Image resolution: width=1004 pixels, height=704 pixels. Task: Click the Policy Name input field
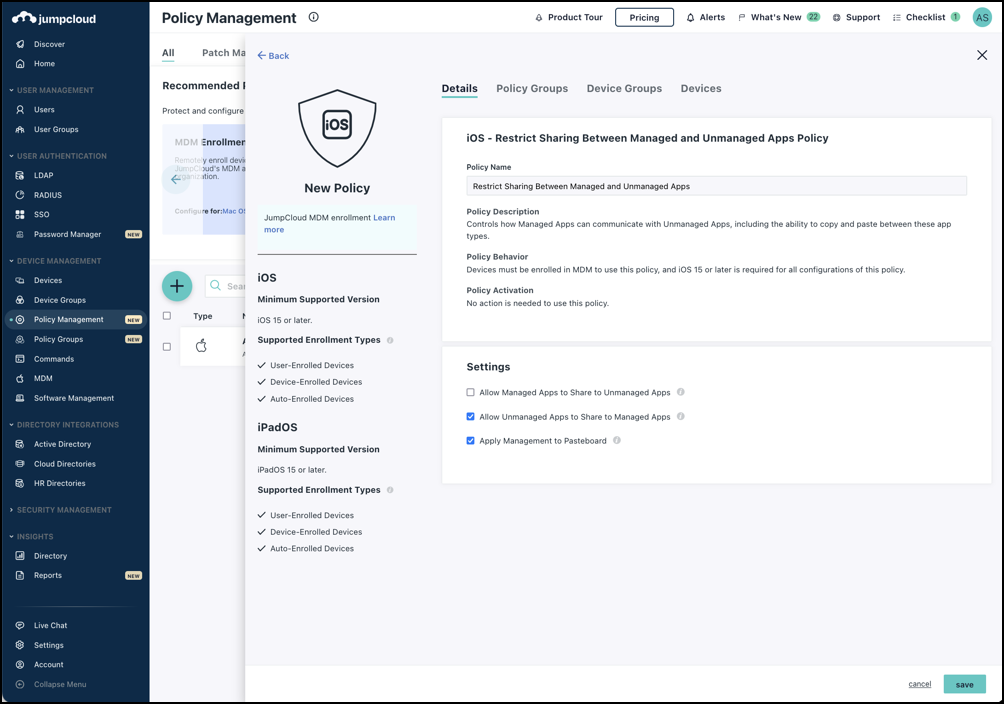[716, 186]
